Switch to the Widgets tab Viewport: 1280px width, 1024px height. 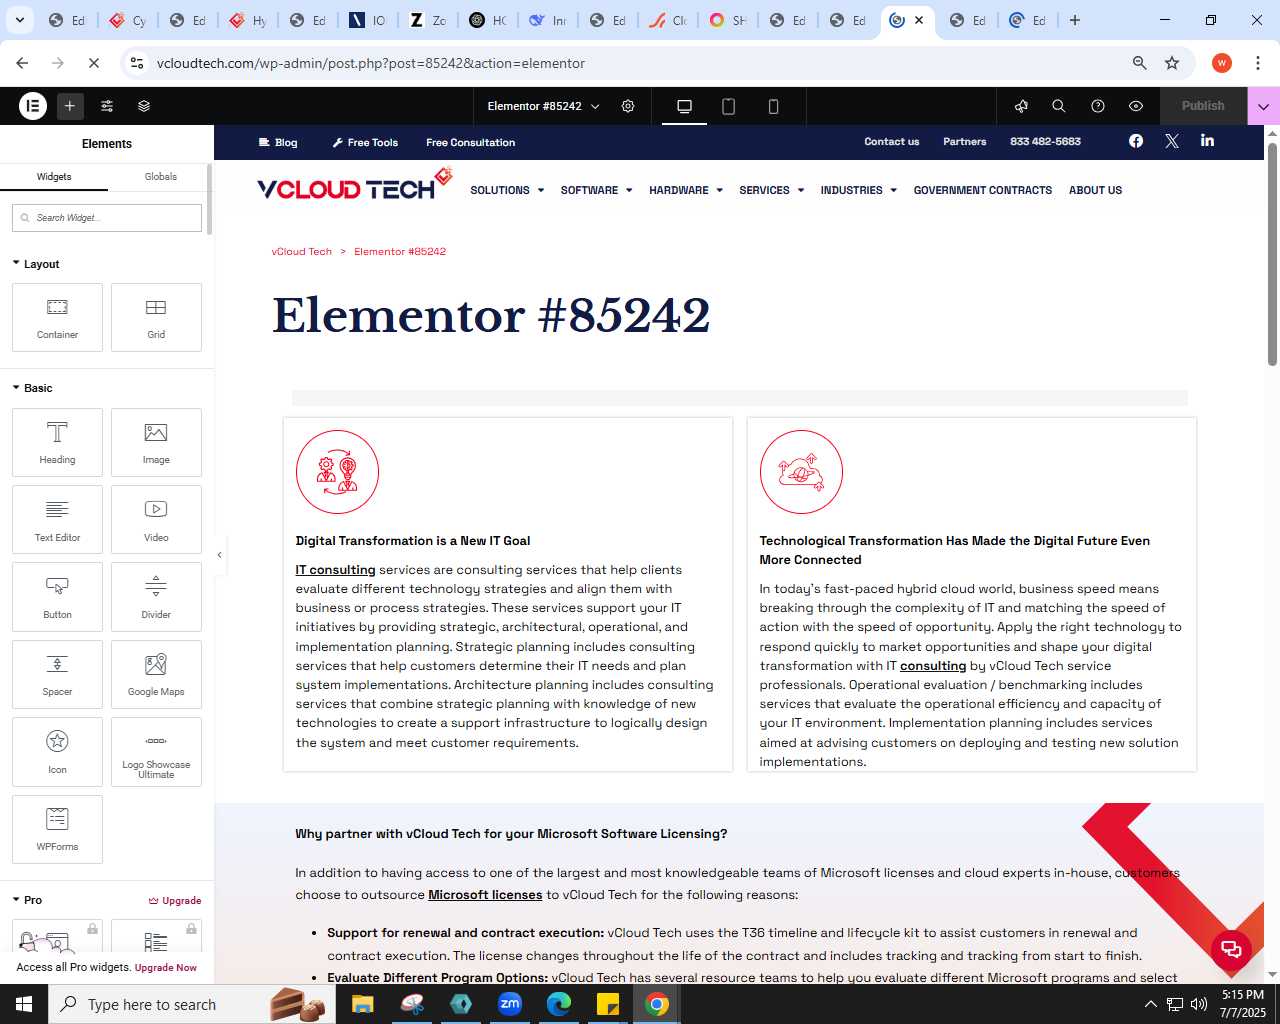(x=54, y=177)
